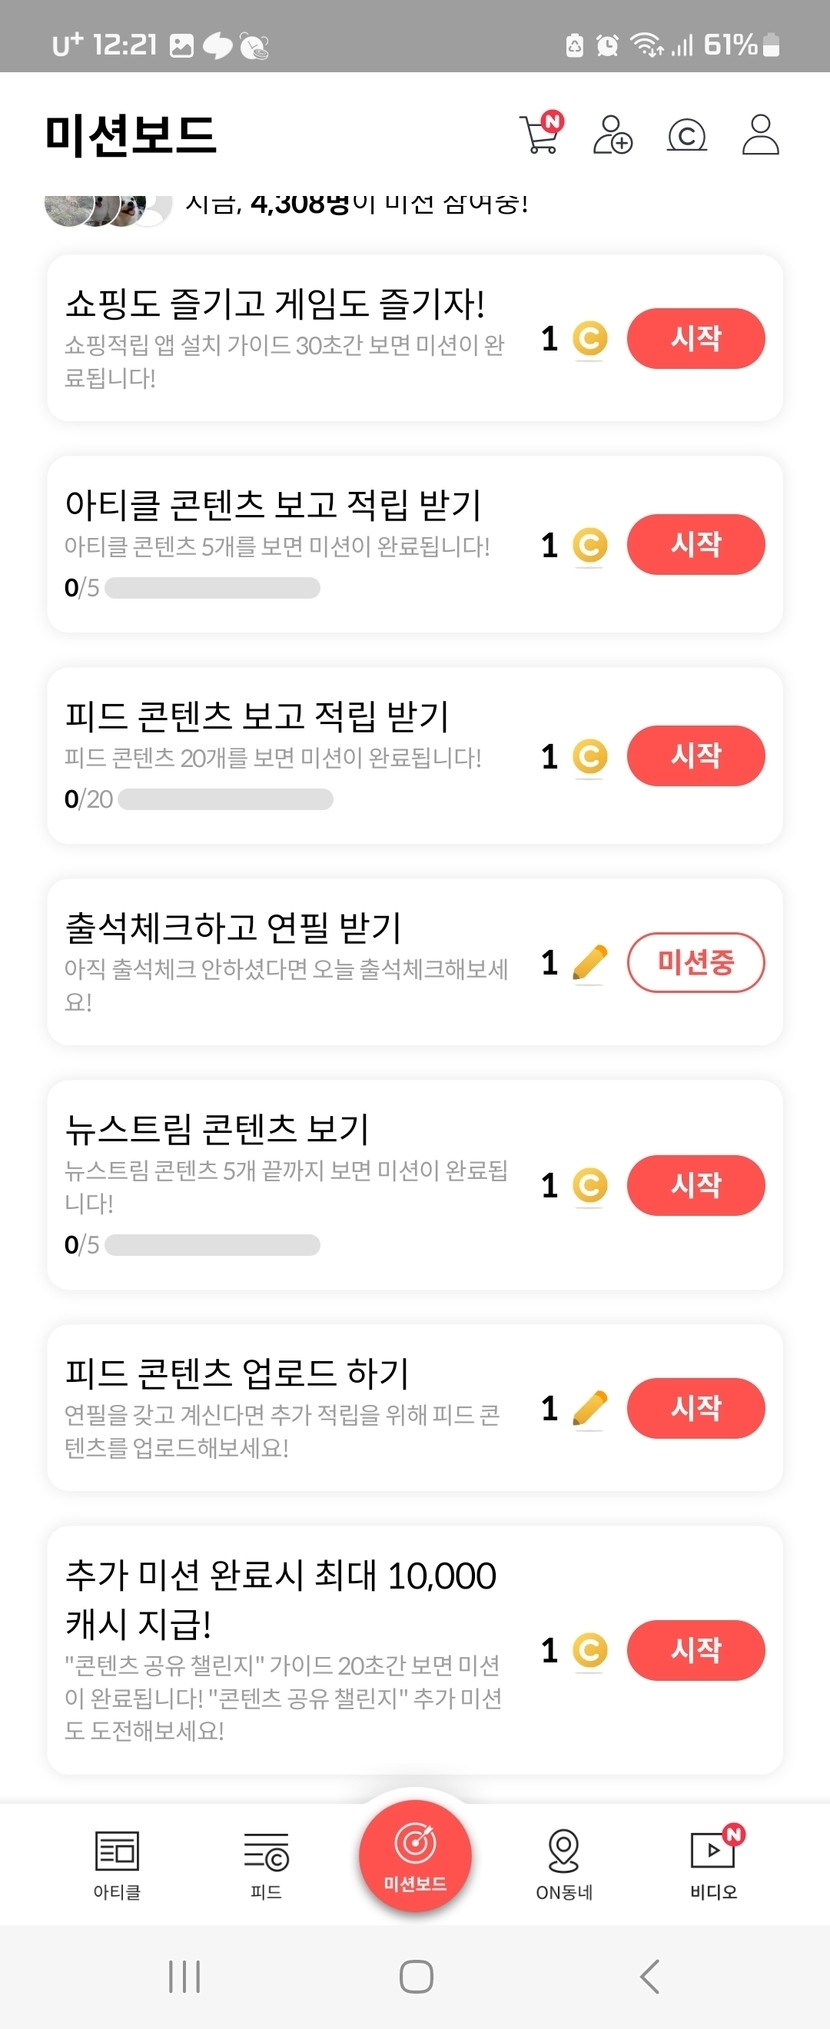Tap the 미션중 button for 출석체크

click(695, 963)
